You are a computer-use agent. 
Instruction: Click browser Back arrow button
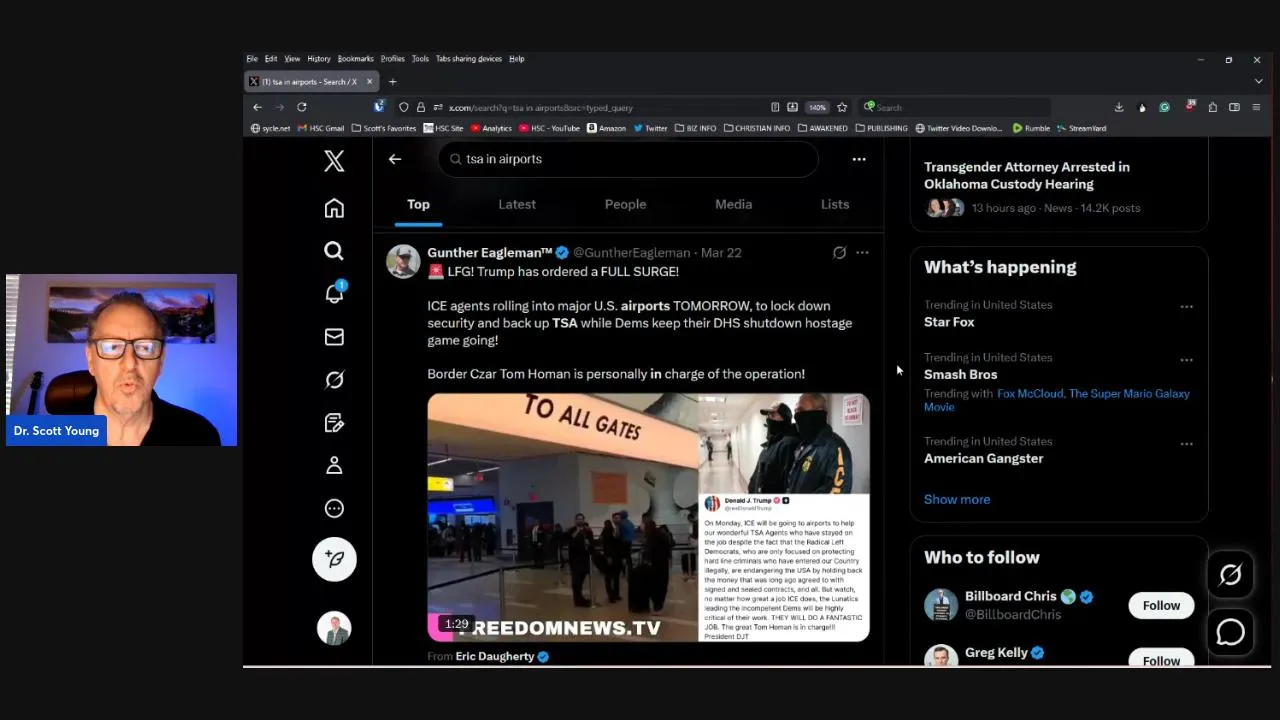(258, 107)
